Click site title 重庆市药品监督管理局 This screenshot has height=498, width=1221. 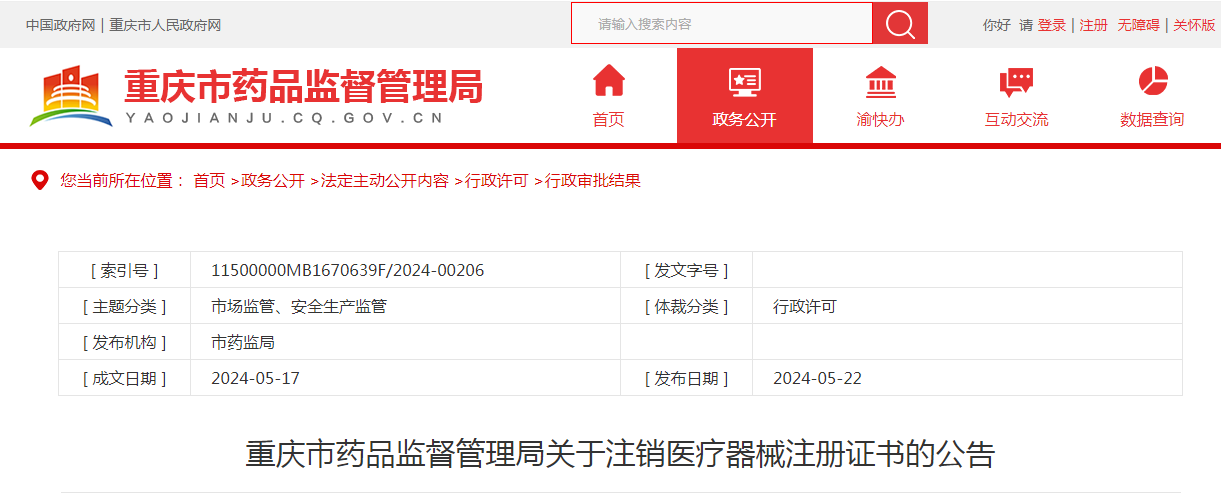pyautogui.click(x=303, y=88)
